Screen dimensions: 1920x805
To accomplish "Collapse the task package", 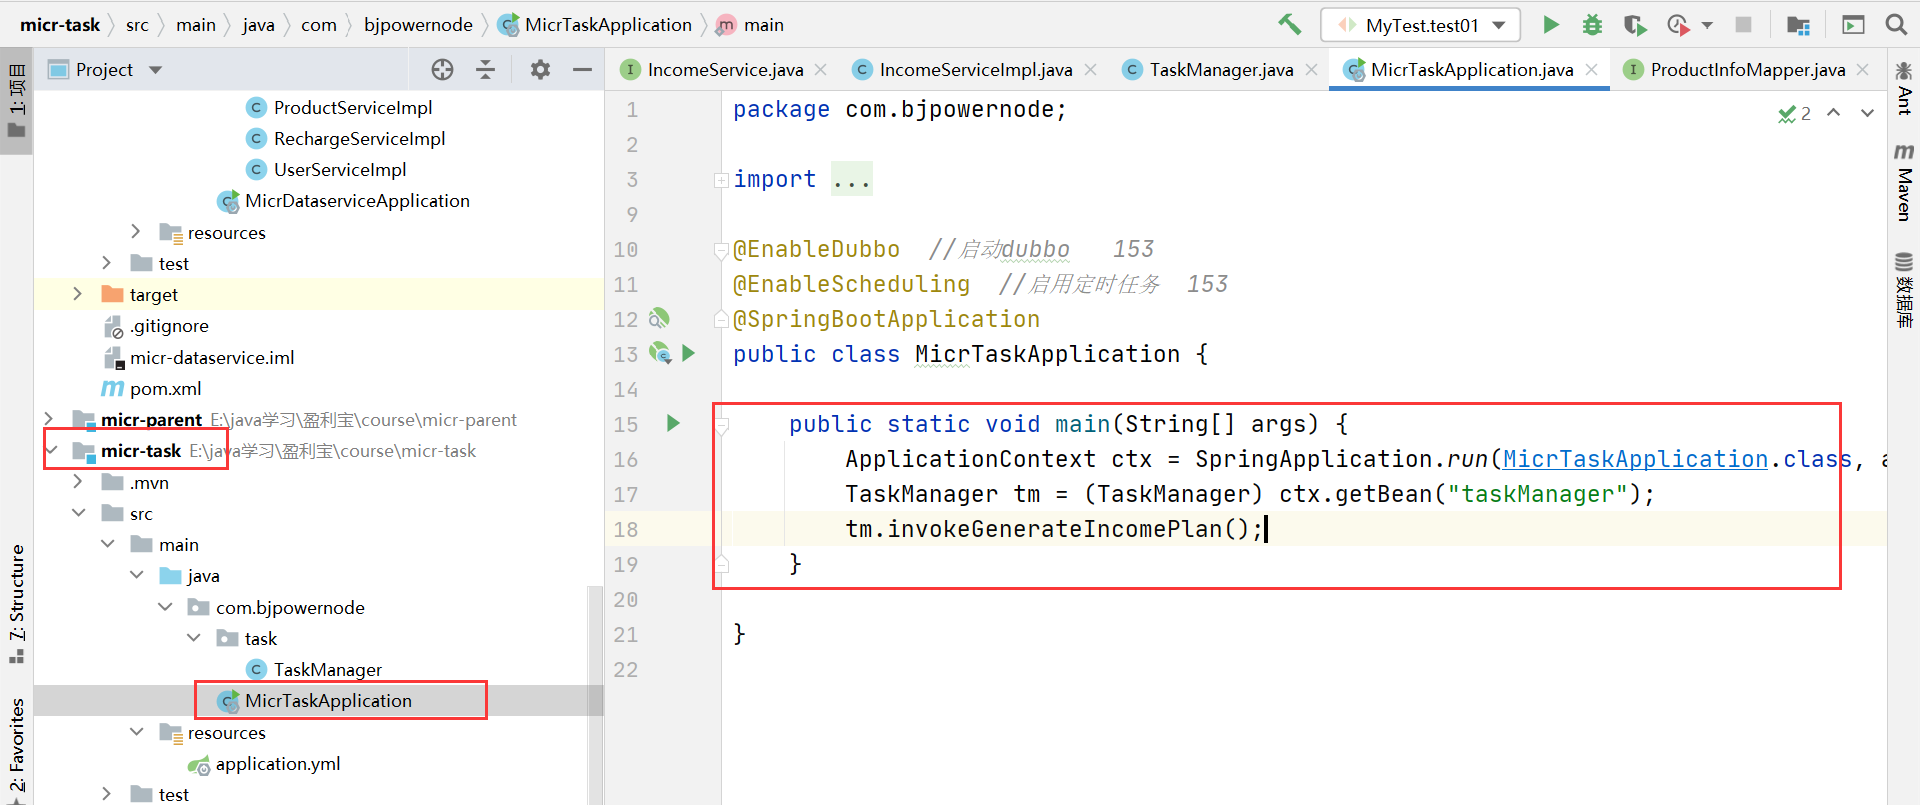I will tap(194, 638).
